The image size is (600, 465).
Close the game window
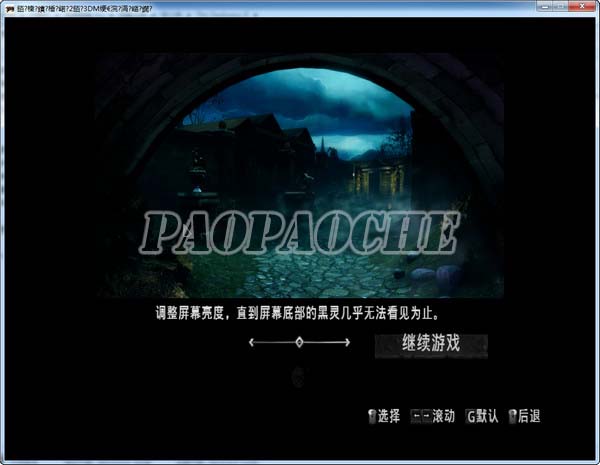click(582, 6)
